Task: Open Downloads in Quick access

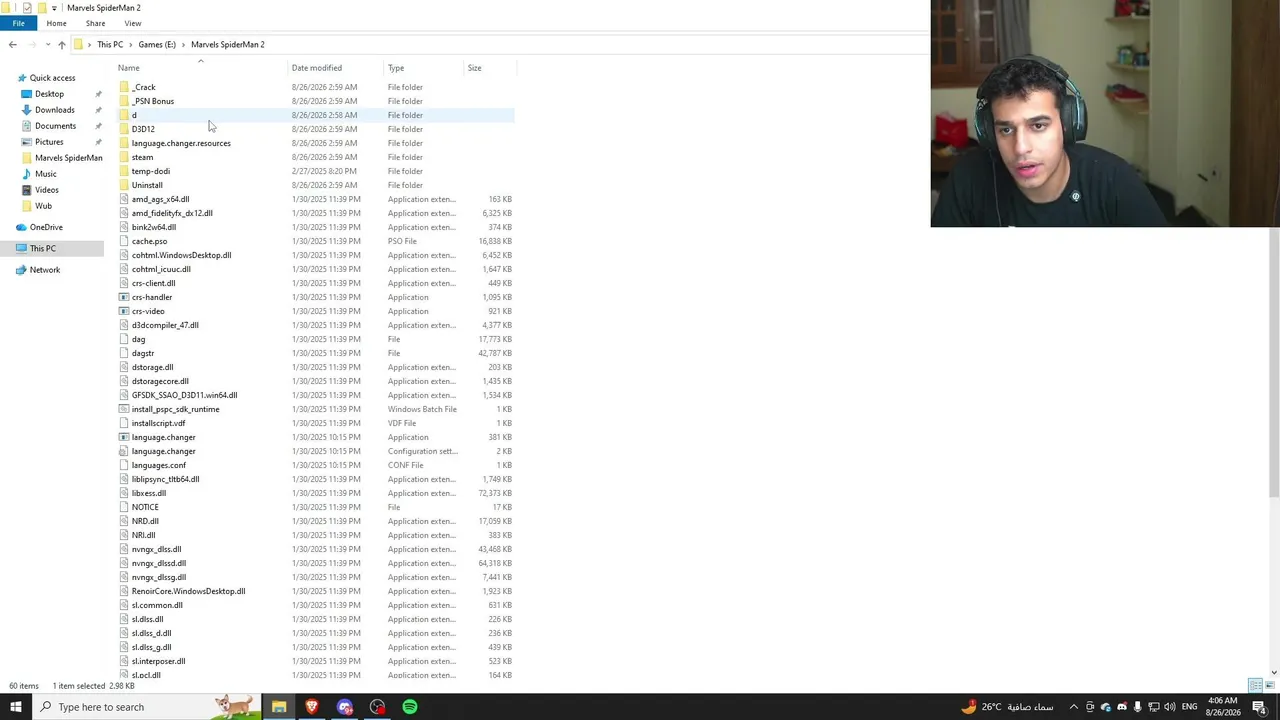Action: [55, 110]
